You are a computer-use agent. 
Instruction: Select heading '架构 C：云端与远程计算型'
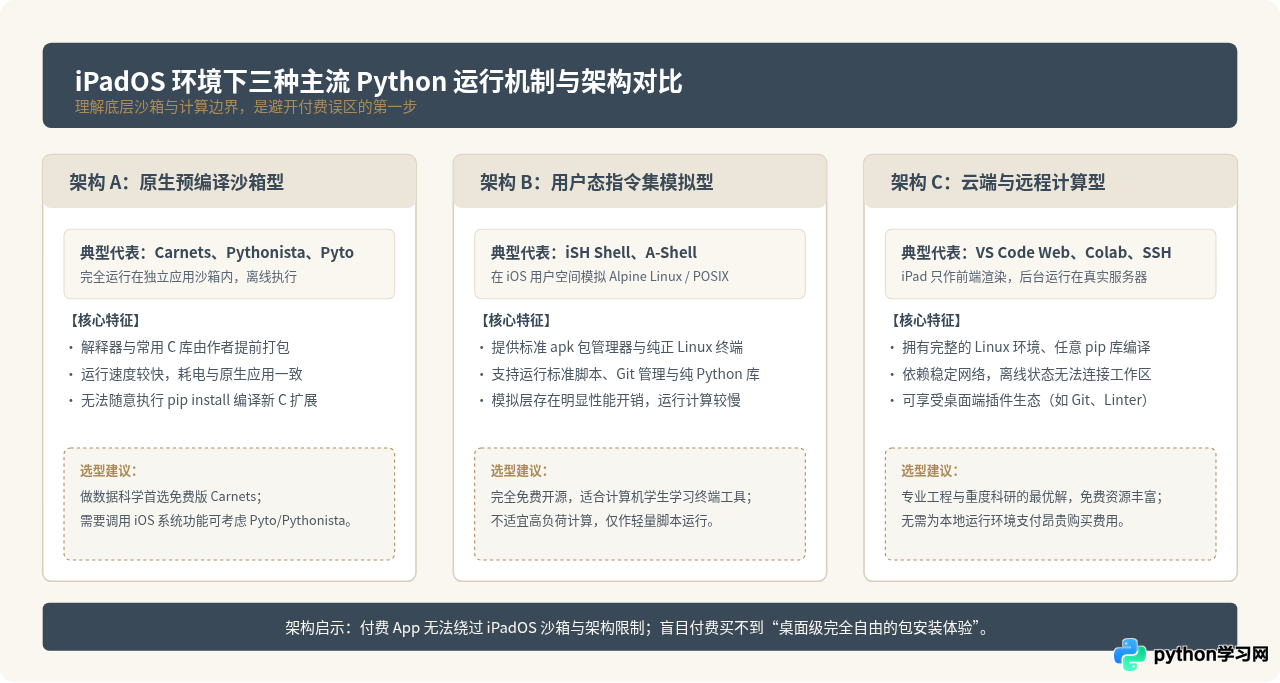998,182
